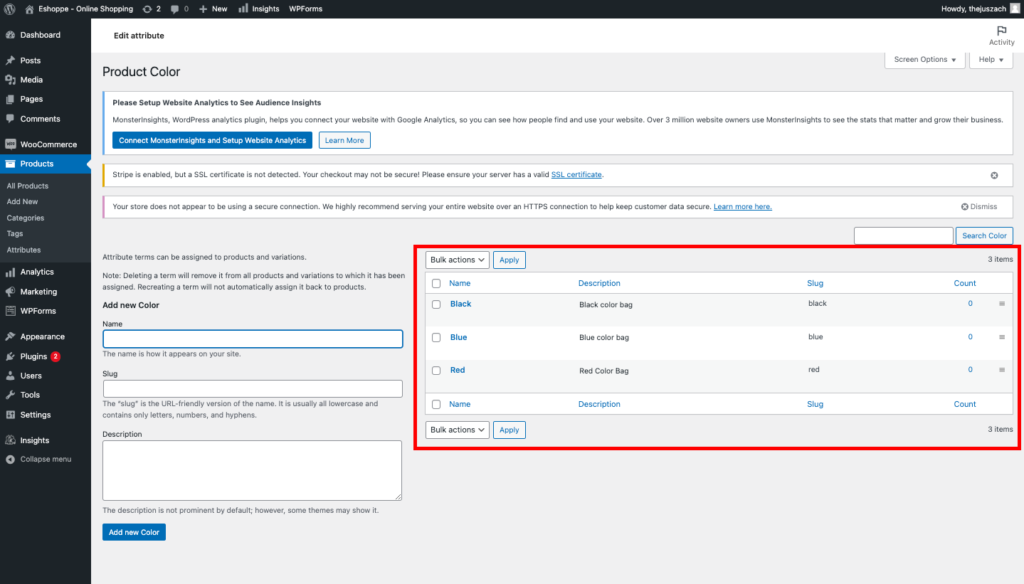Open Add New under Products
Screen dimensions: 1024x584
coord(22,202)
